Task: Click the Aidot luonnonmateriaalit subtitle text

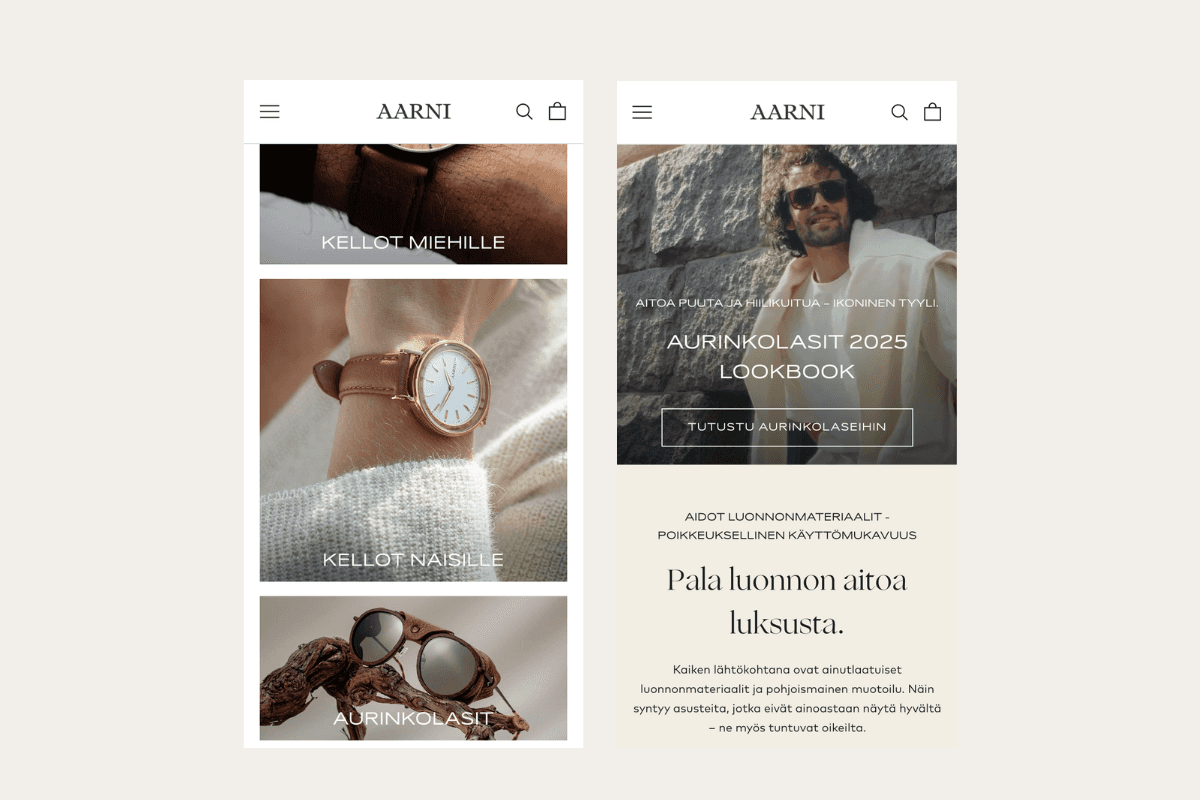Action: [787, 526]
